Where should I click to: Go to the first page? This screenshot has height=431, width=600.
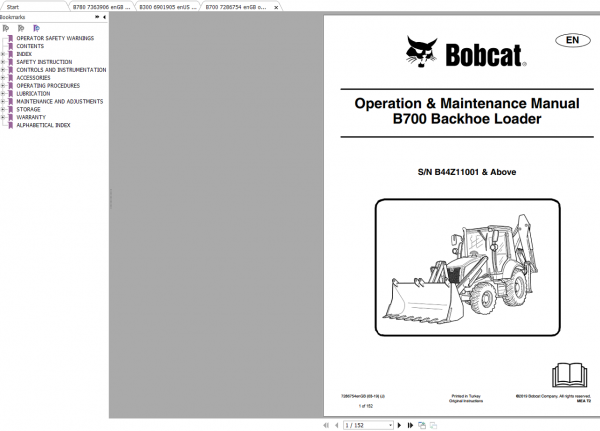(326, 425)
